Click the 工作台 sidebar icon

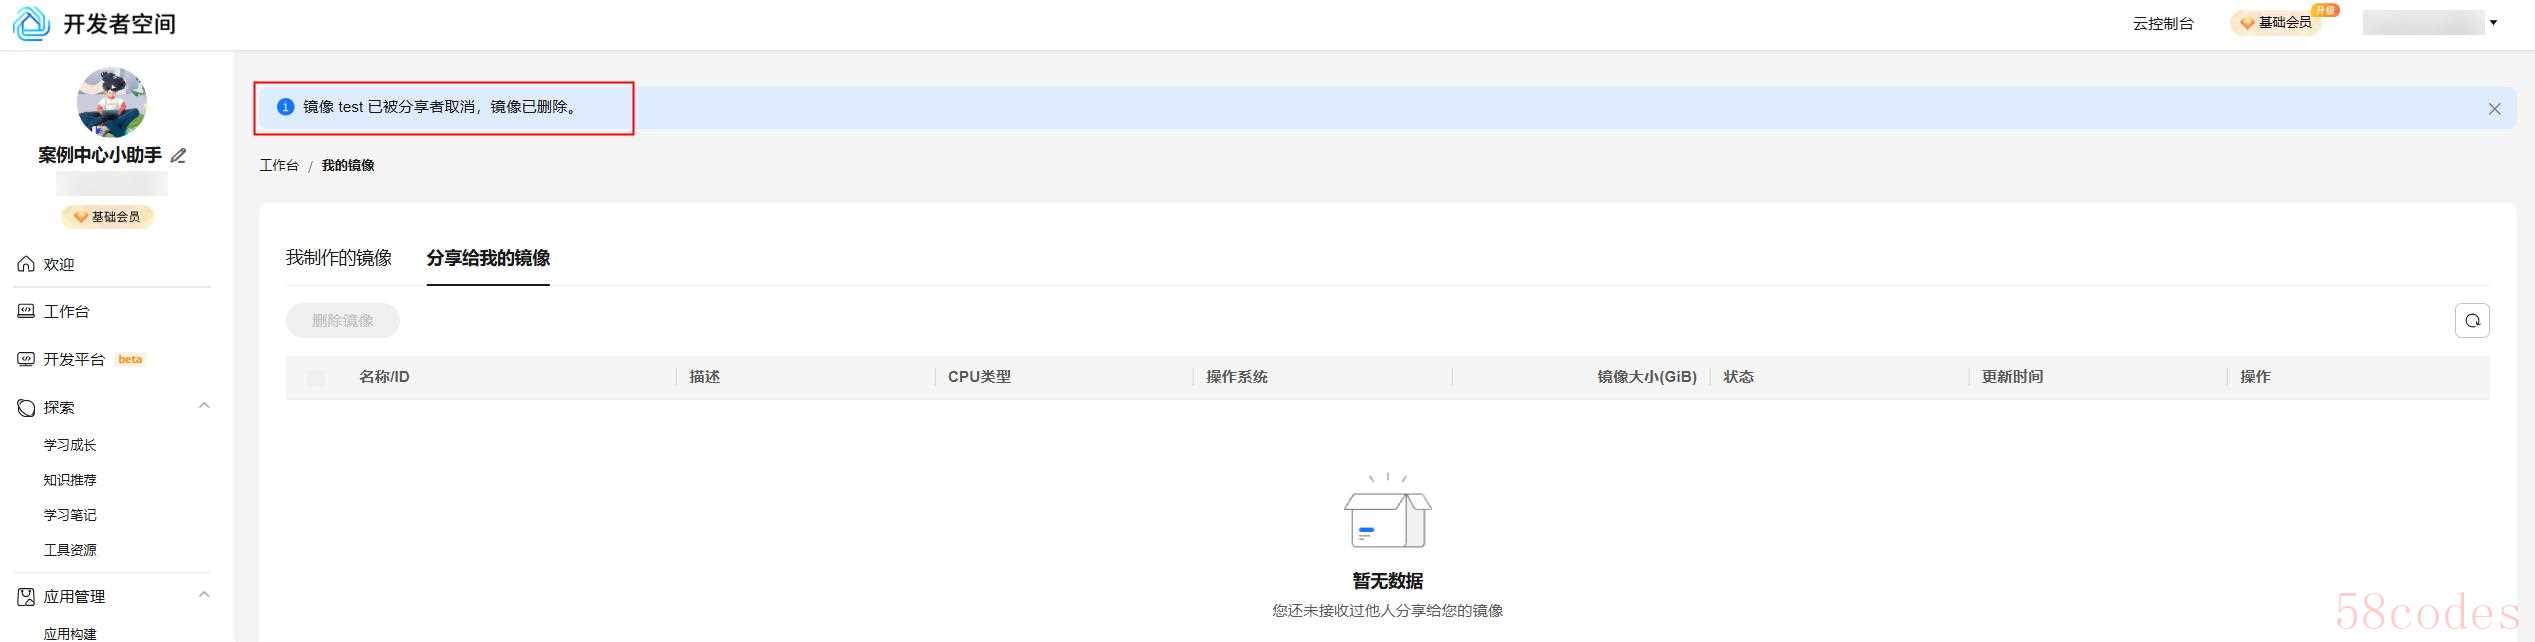26,311
